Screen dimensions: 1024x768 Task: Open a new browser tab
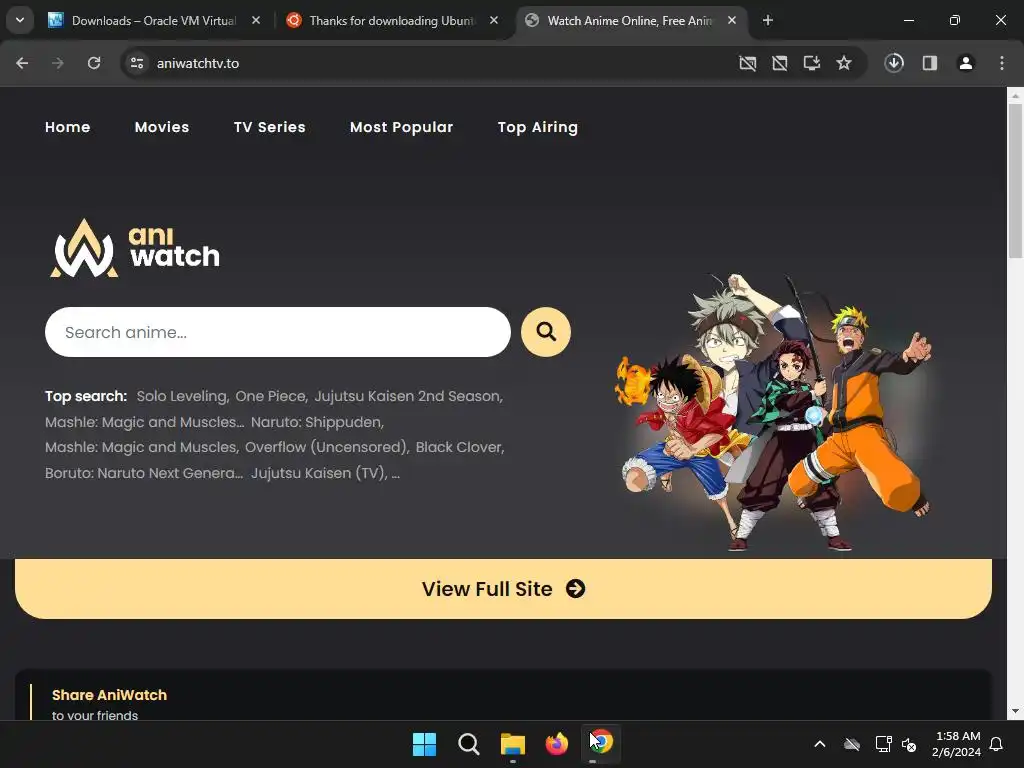pos(768,20)
